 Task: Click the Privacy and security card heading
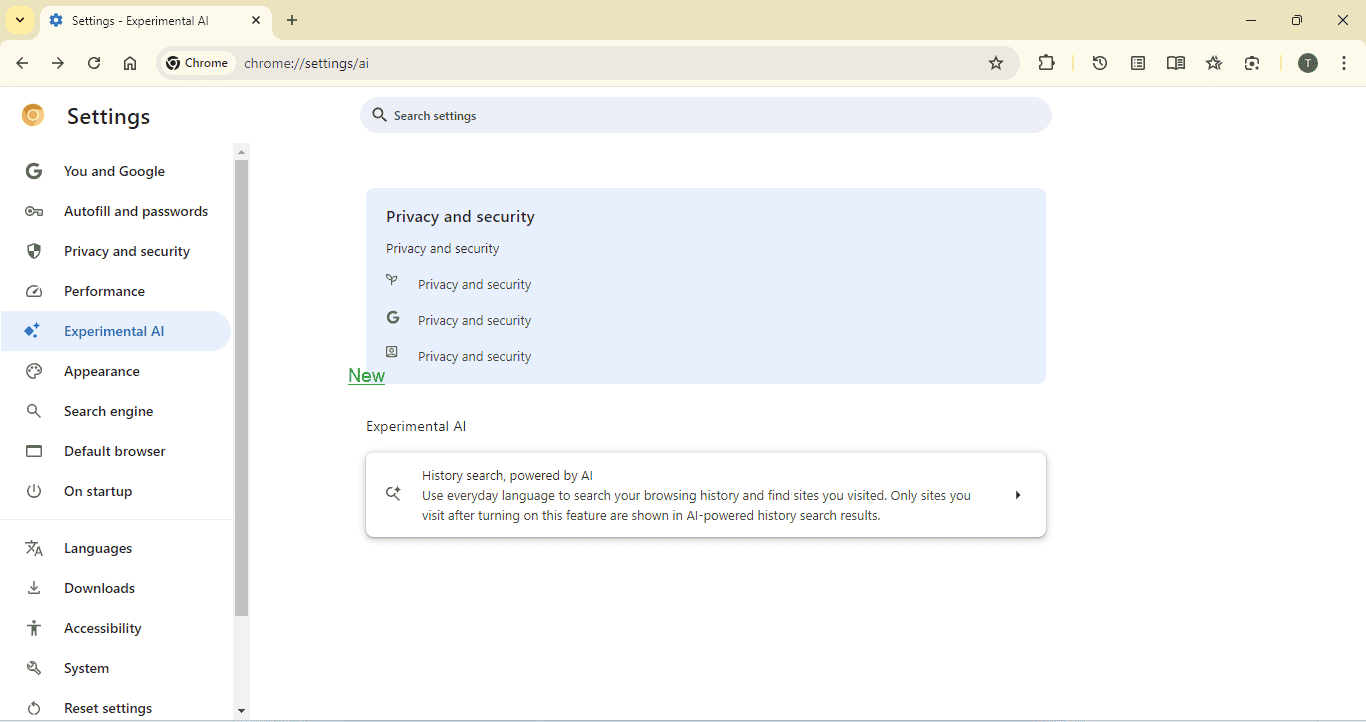pos(460,216)
